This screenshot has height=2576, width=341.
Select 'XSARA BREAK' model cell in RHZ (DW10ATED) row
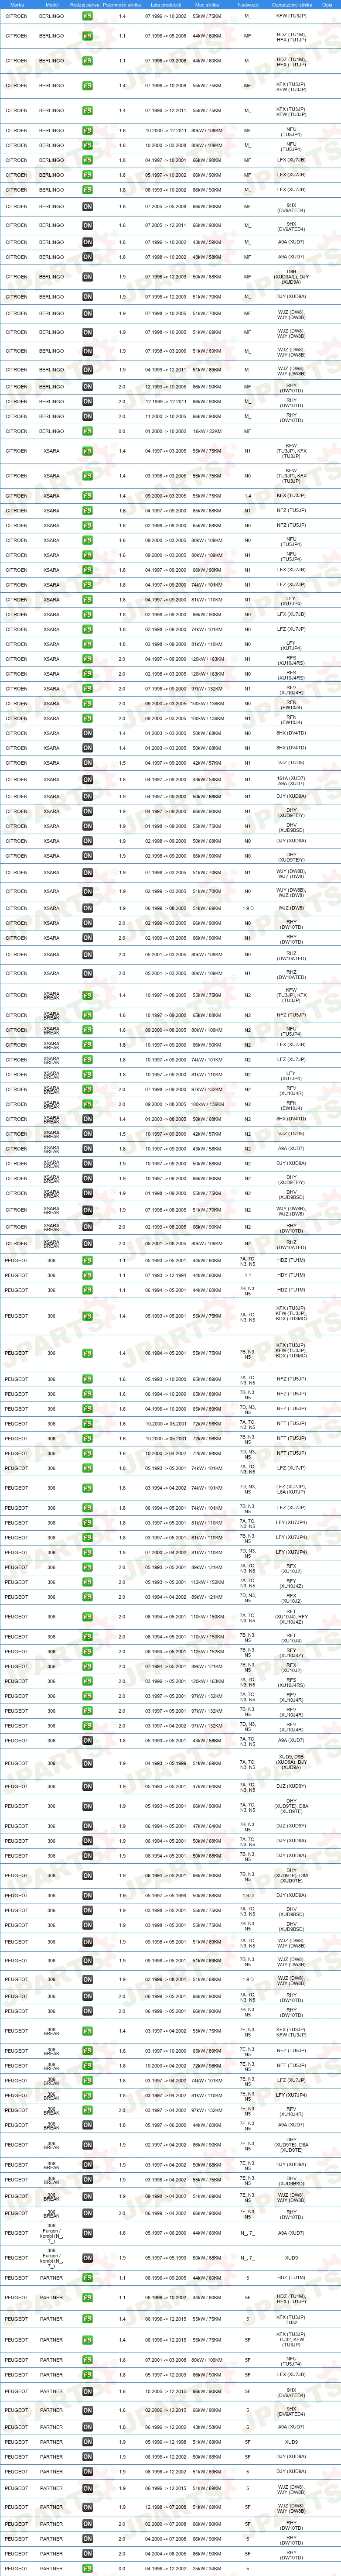coord(52,1243)
